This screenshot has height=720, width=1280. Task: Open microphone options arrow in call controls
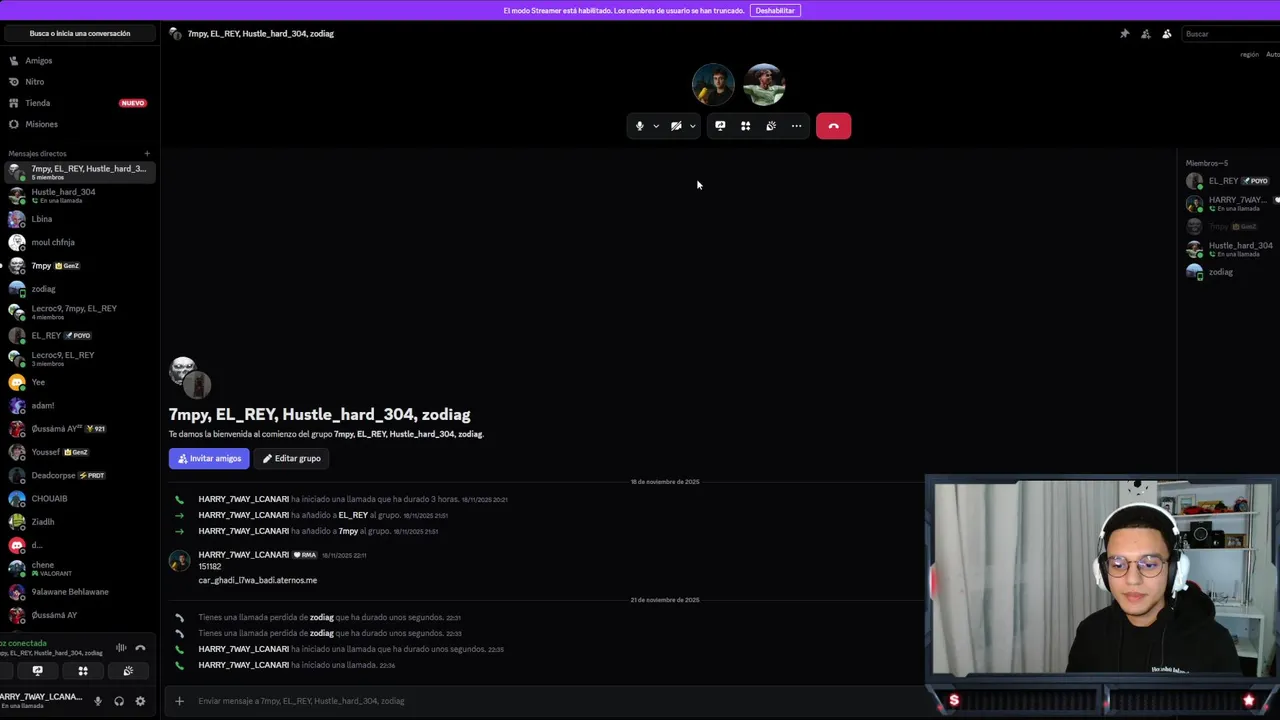(x=656, y=126)
